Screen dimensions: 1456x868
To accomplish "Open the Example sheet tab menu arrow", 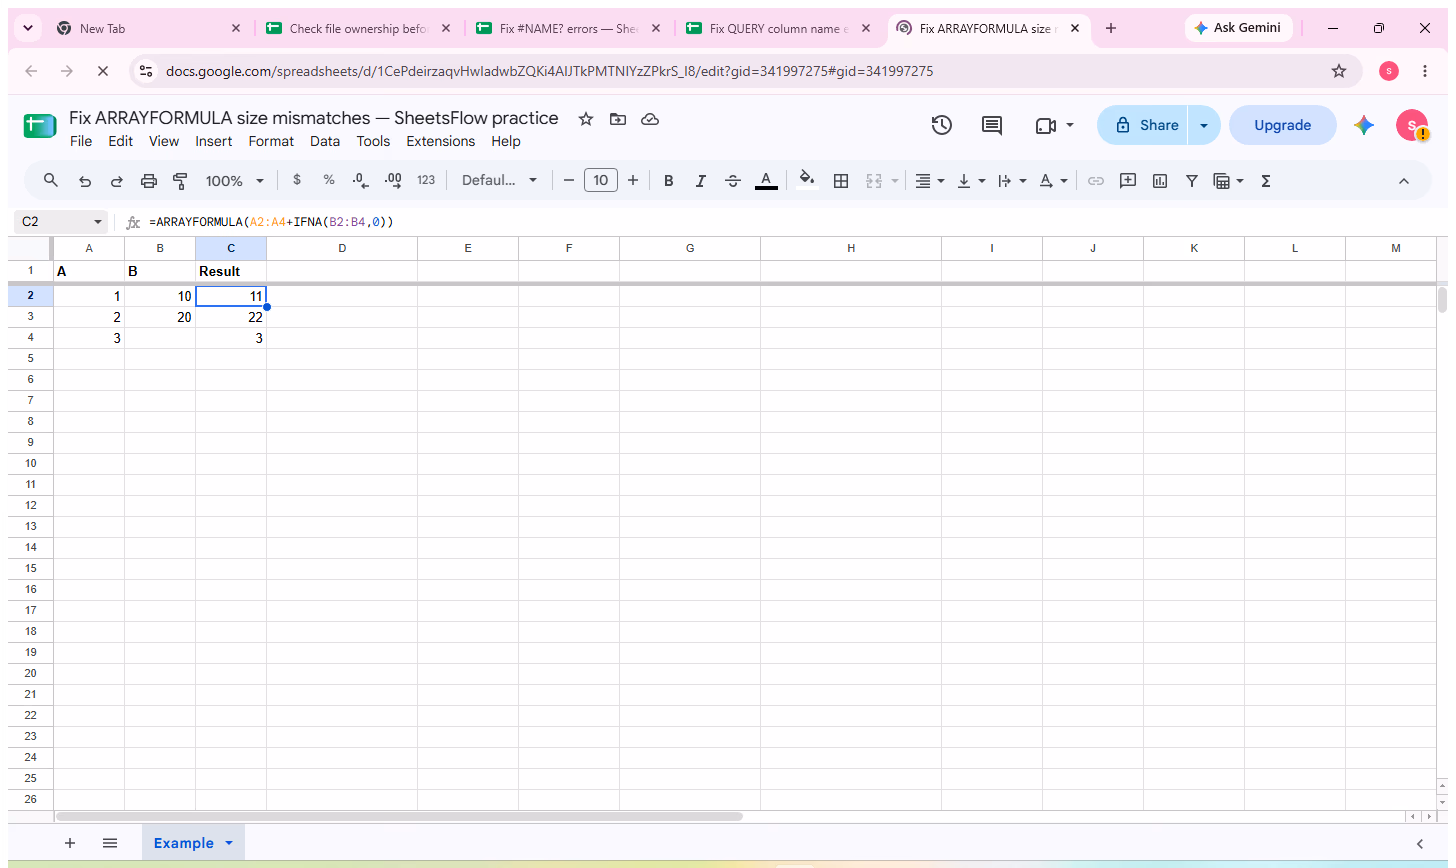I will click(x=229, y=843).
